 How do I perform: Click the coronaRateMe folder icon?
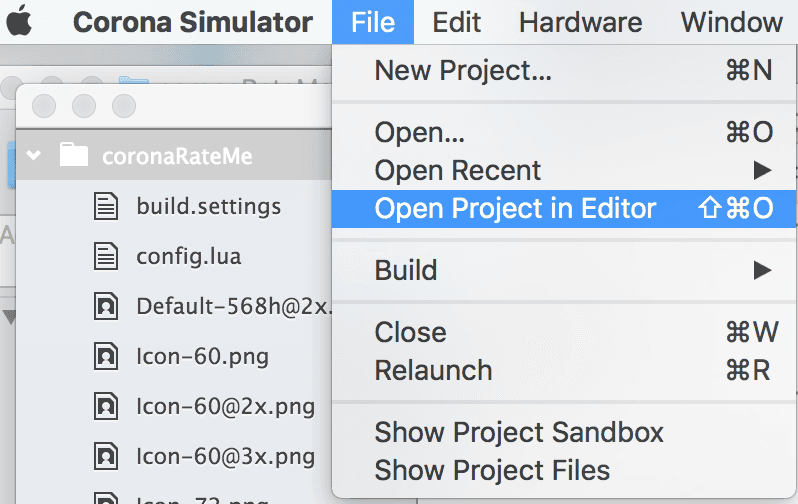pyautogui.click(x=74, y=155)
